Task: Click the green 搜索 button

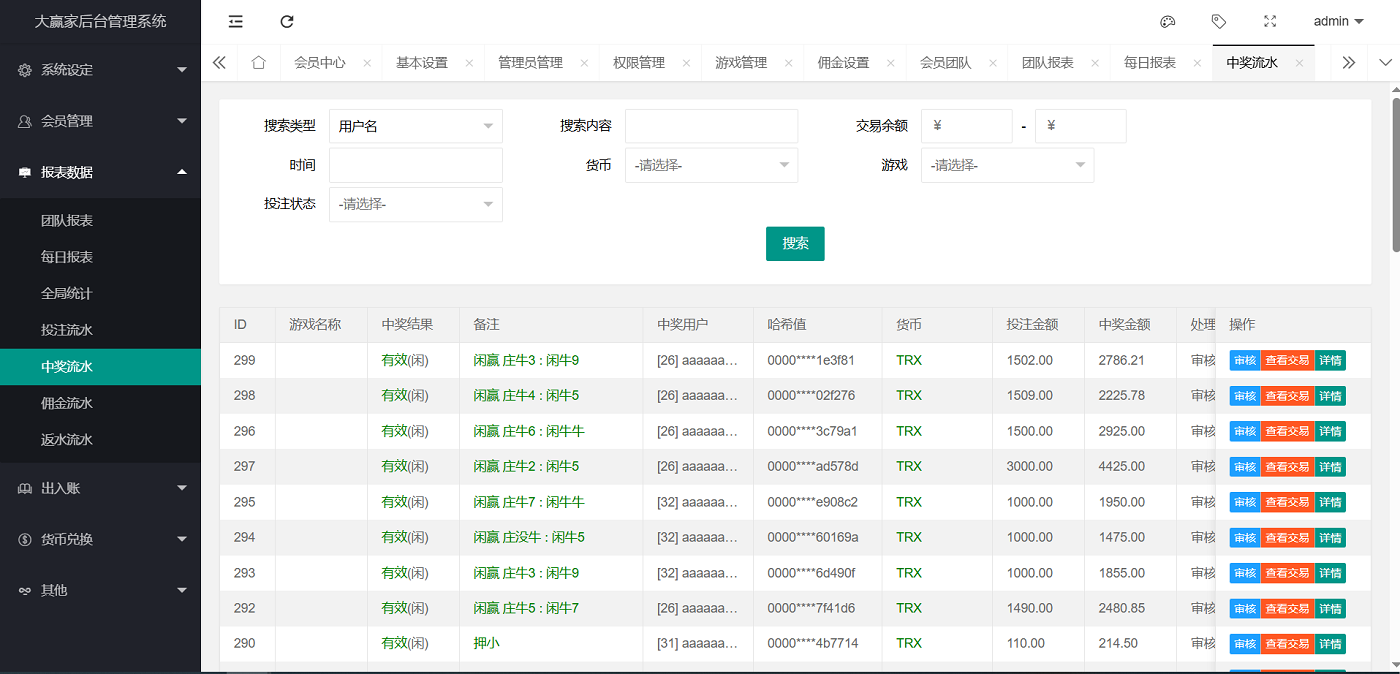Action: [795, 243]
